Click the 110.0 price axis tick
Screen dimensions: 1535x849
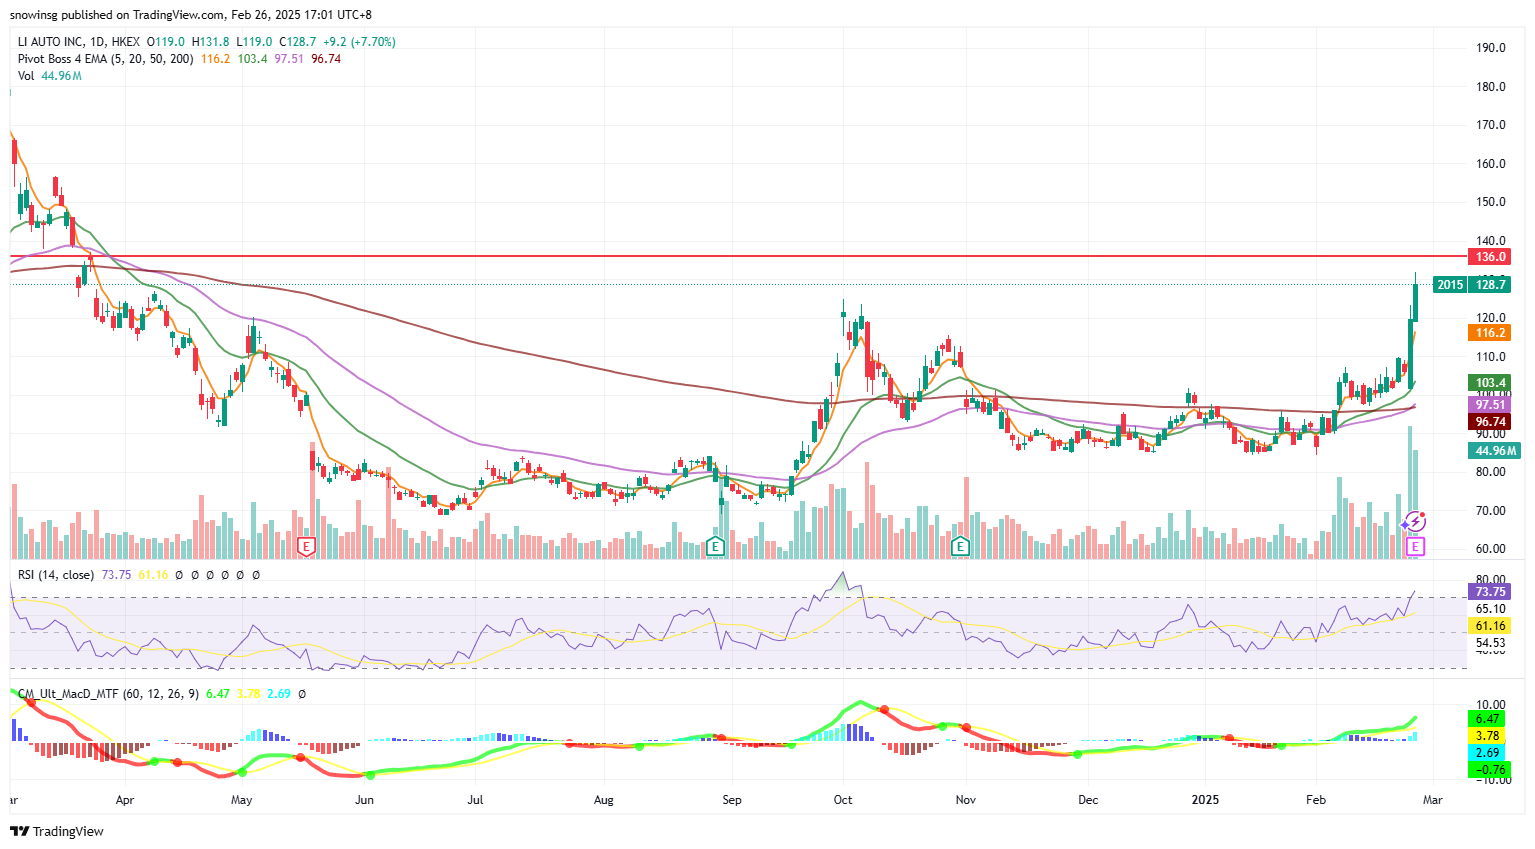tap(1491, 357)
